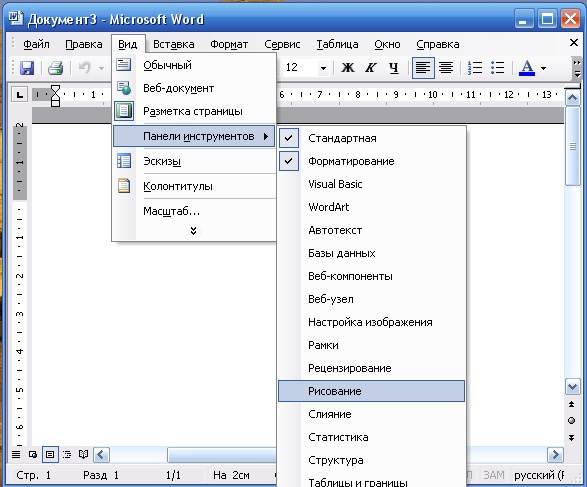This screenshot has height=487, width=587.
Task: Click the tab stop selector on ruler
Action: pos(19,94)
